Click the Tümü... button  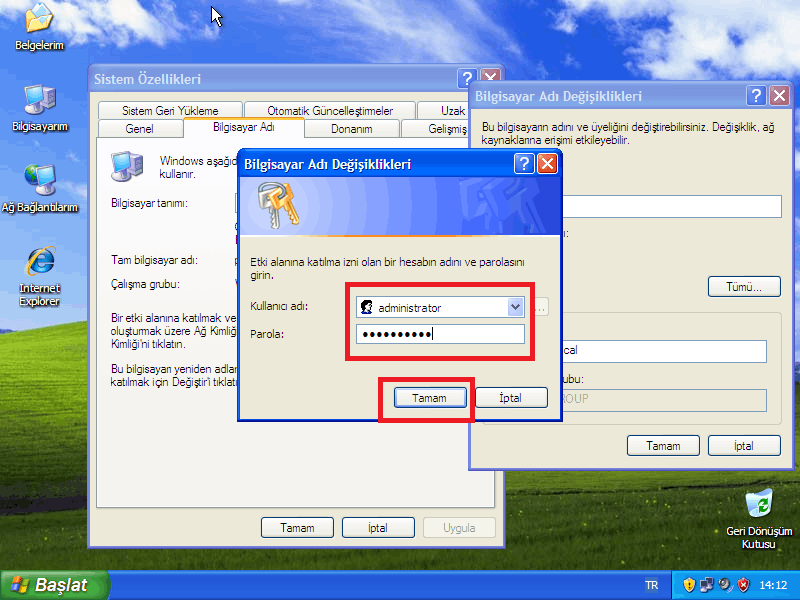coord(744,287)
